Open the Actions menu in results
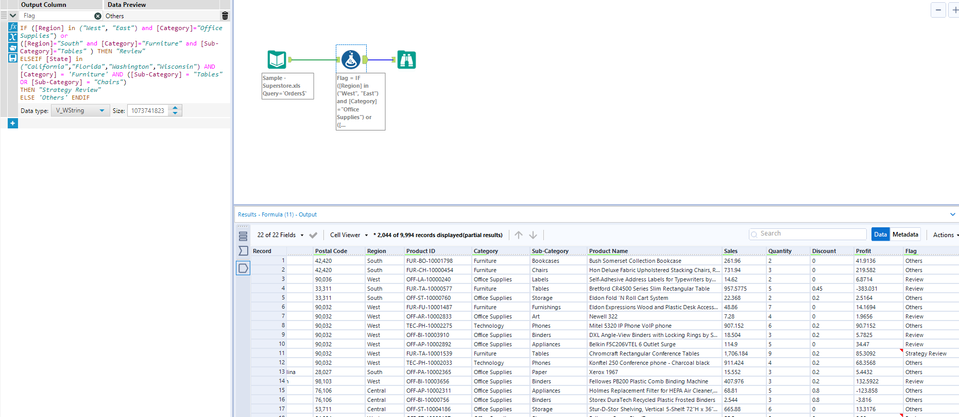 pos(943,234)
